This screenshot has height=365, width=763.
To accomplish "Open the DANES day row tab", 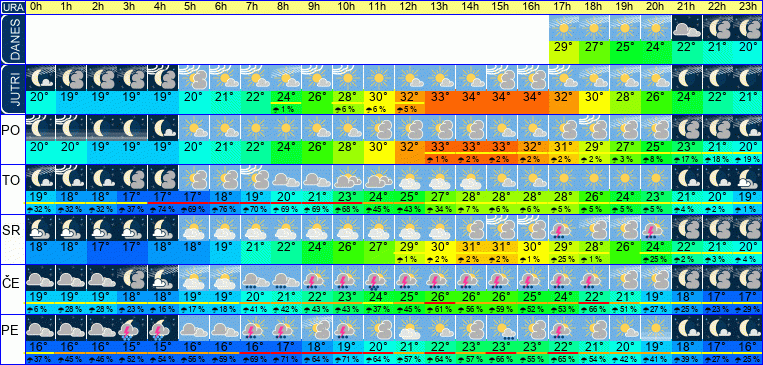I will pyautogui.click(x=12, y=39).
